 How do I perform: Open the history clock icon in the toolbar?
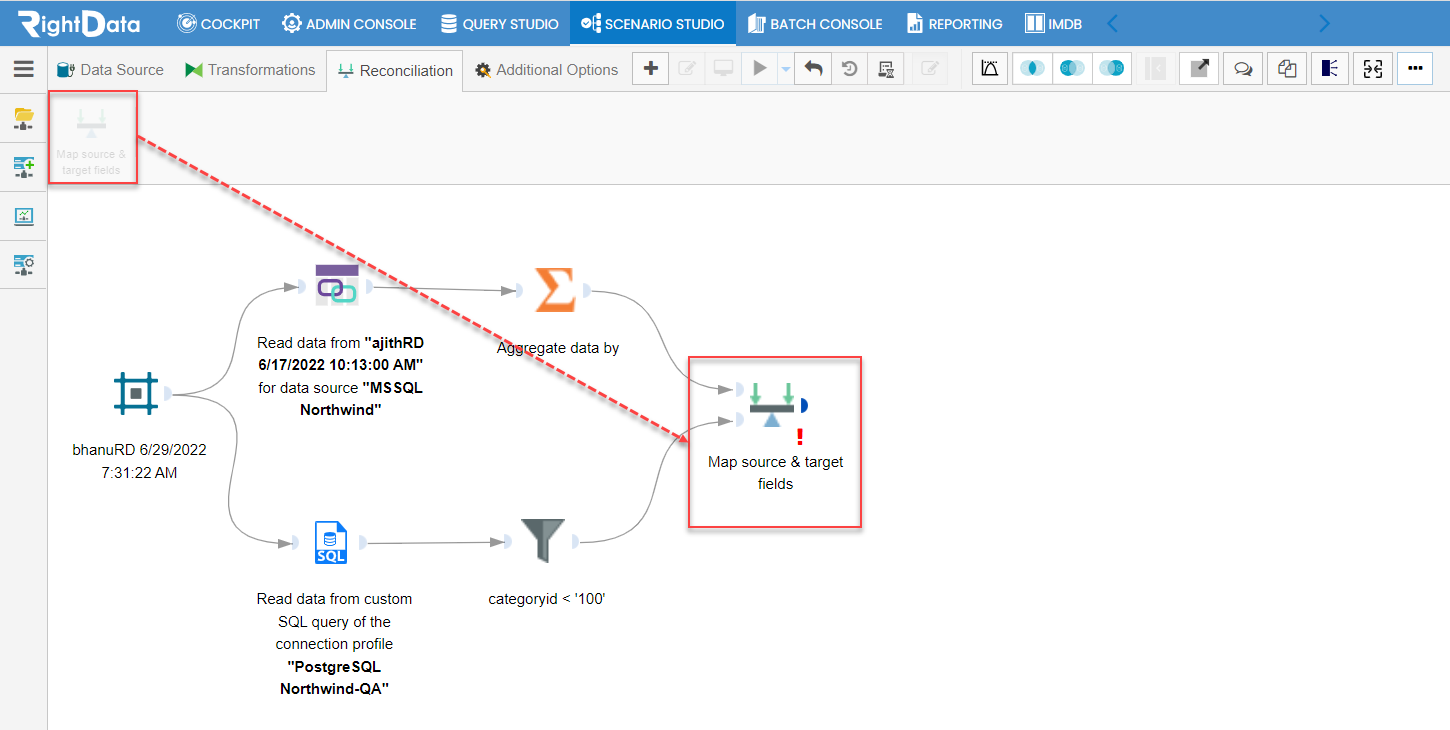849,68
